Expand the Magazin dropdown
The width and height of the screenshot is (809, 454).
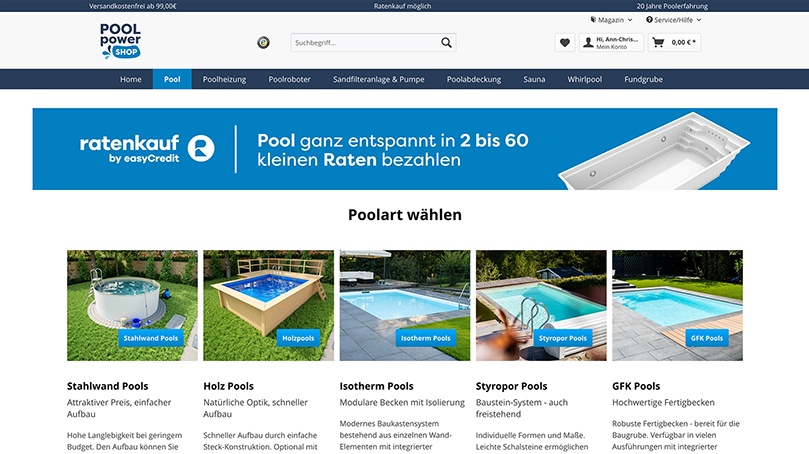pyautogui.click(x=610, y=19)
